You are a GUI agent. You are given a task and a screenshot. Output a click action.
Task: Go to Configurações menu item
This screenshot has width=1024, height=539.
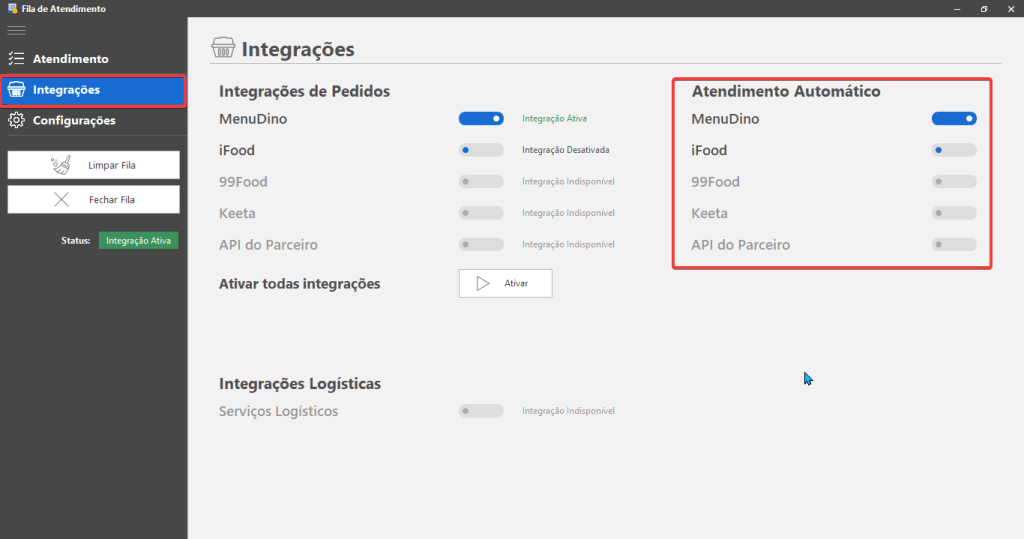[x=93, y=120]
